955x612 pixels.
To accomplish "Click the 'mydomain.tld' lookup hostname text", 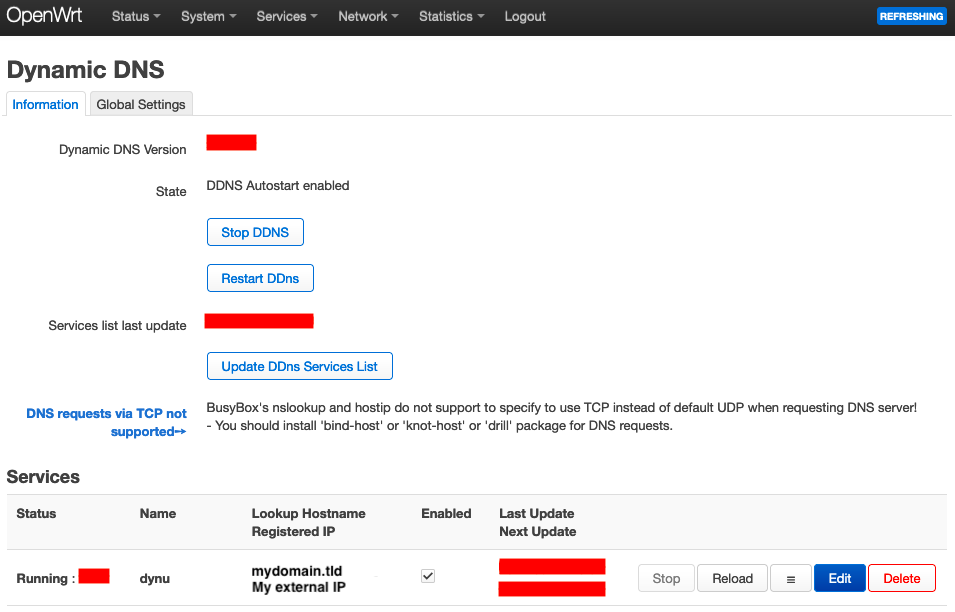I will pyautogui.click(x=297, y=571).
